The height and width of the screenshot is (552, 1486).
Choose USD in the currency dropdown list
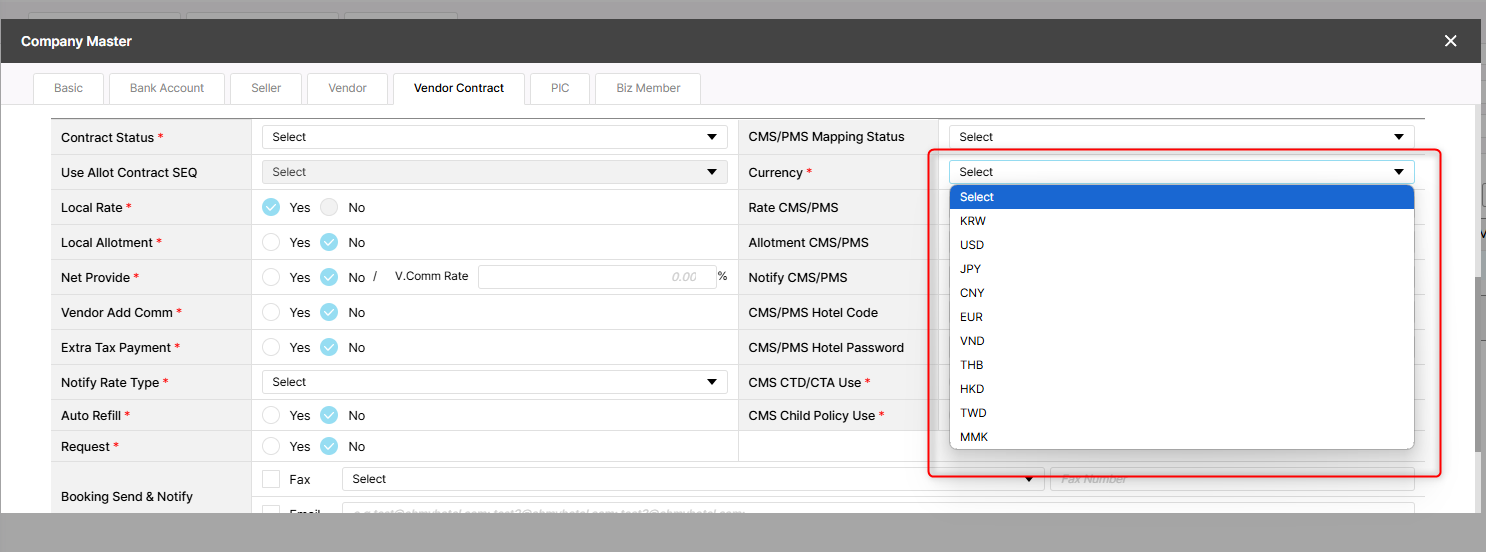pyautogui.click(x=972, y=245)
